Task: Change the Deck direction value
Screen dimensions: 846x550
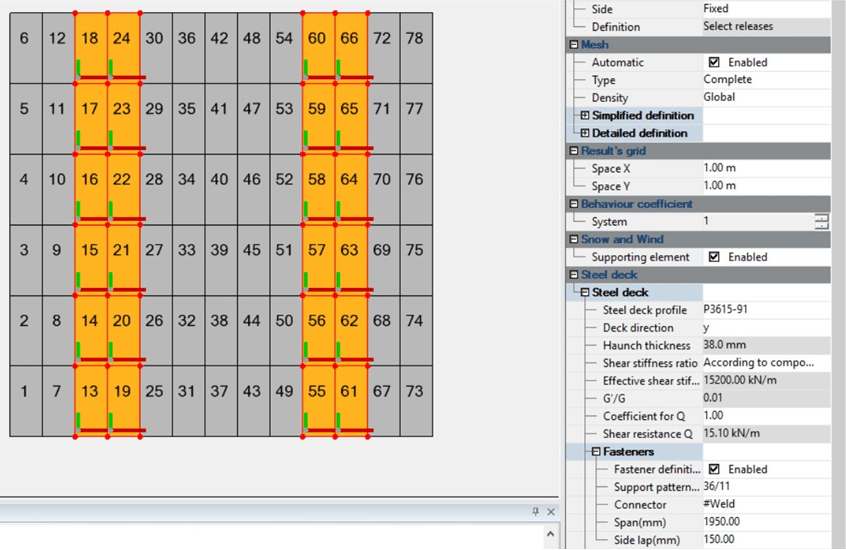Action: pyautogui.click(x=765, y=328)
